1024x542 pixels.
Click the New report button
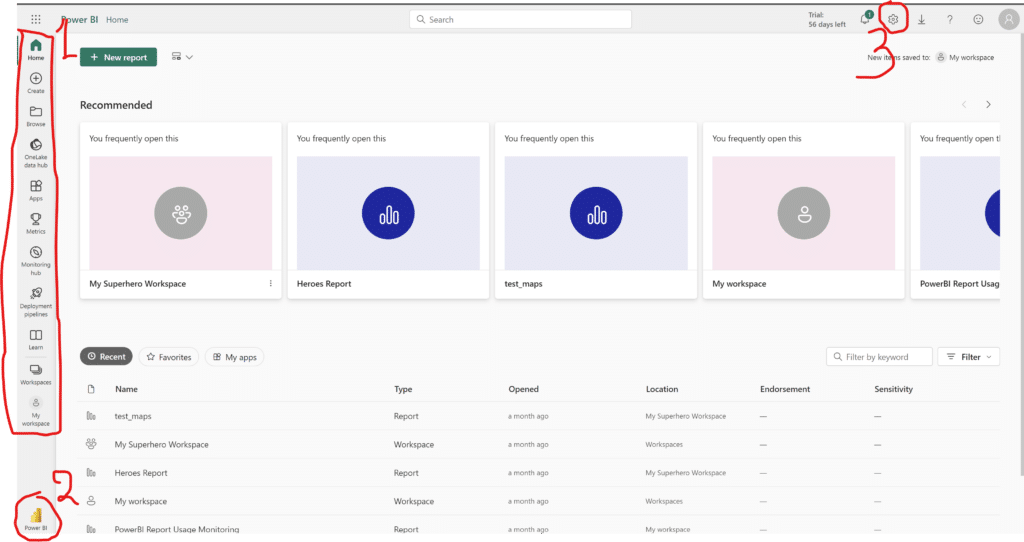click(118, 57)
